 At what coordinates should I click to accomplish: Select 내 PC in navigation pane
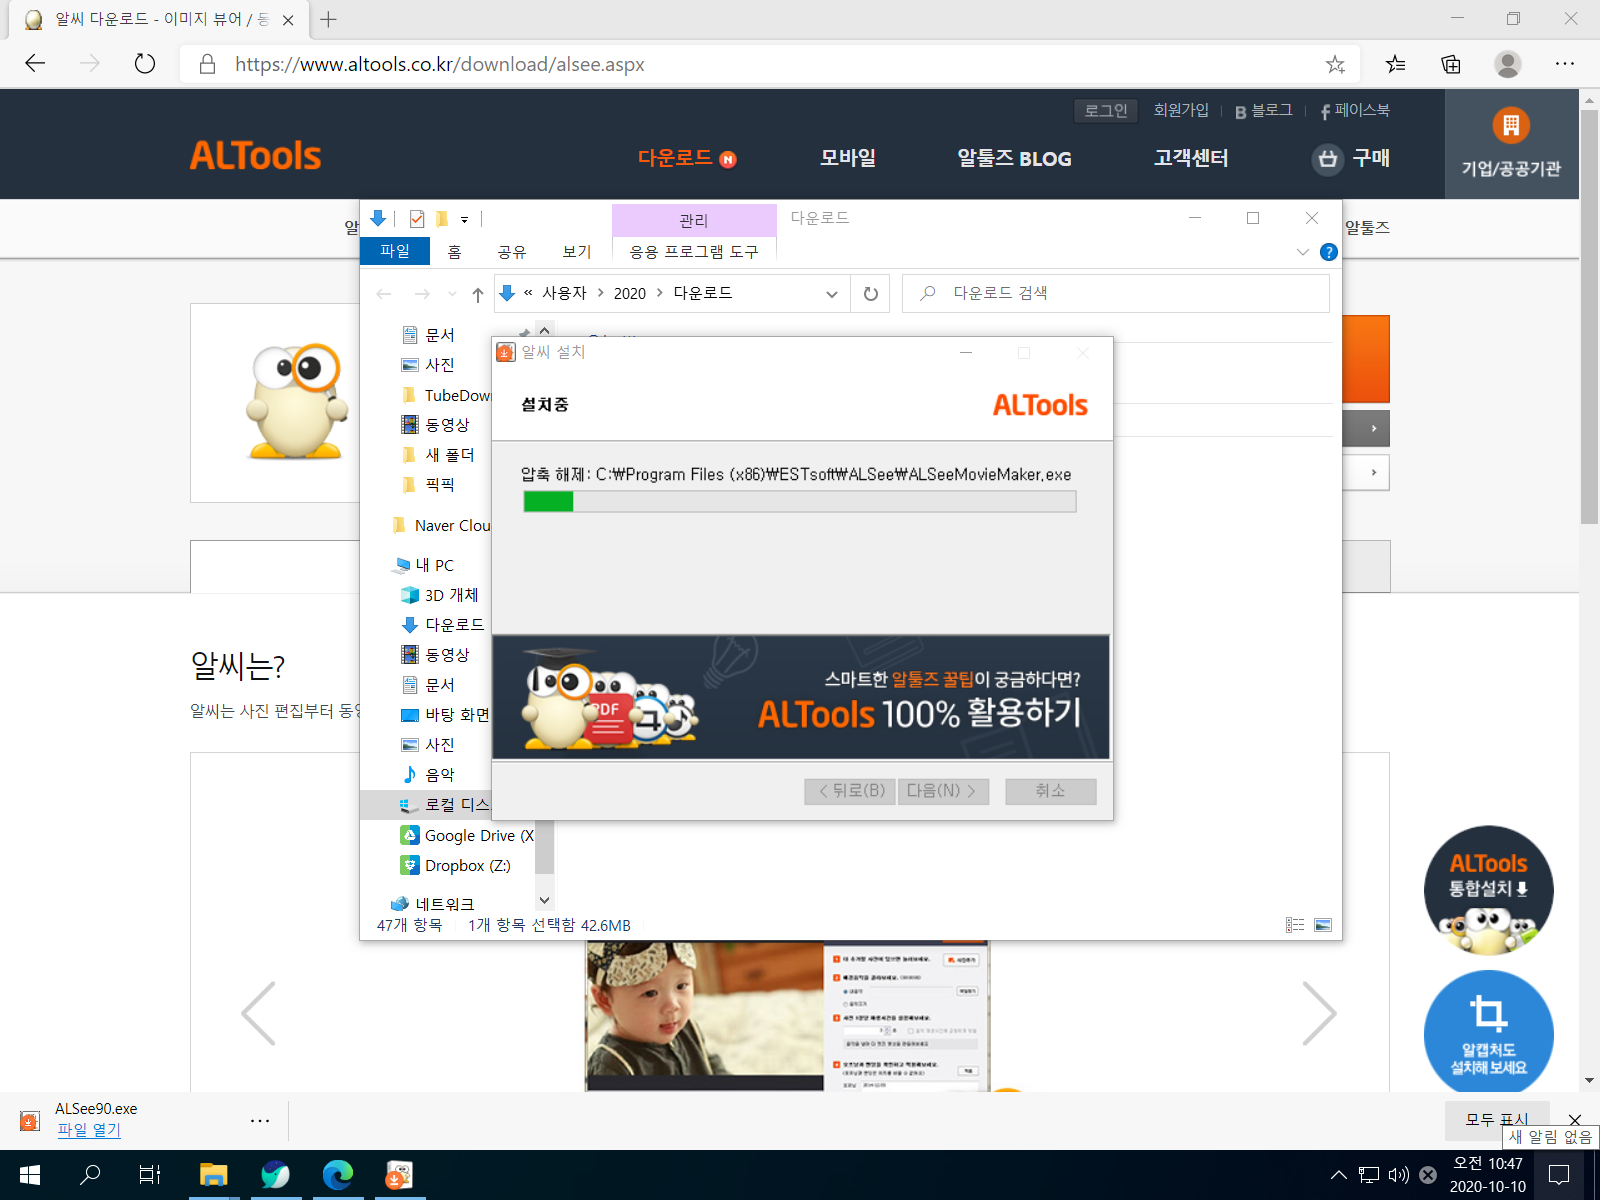coord(424,565)
